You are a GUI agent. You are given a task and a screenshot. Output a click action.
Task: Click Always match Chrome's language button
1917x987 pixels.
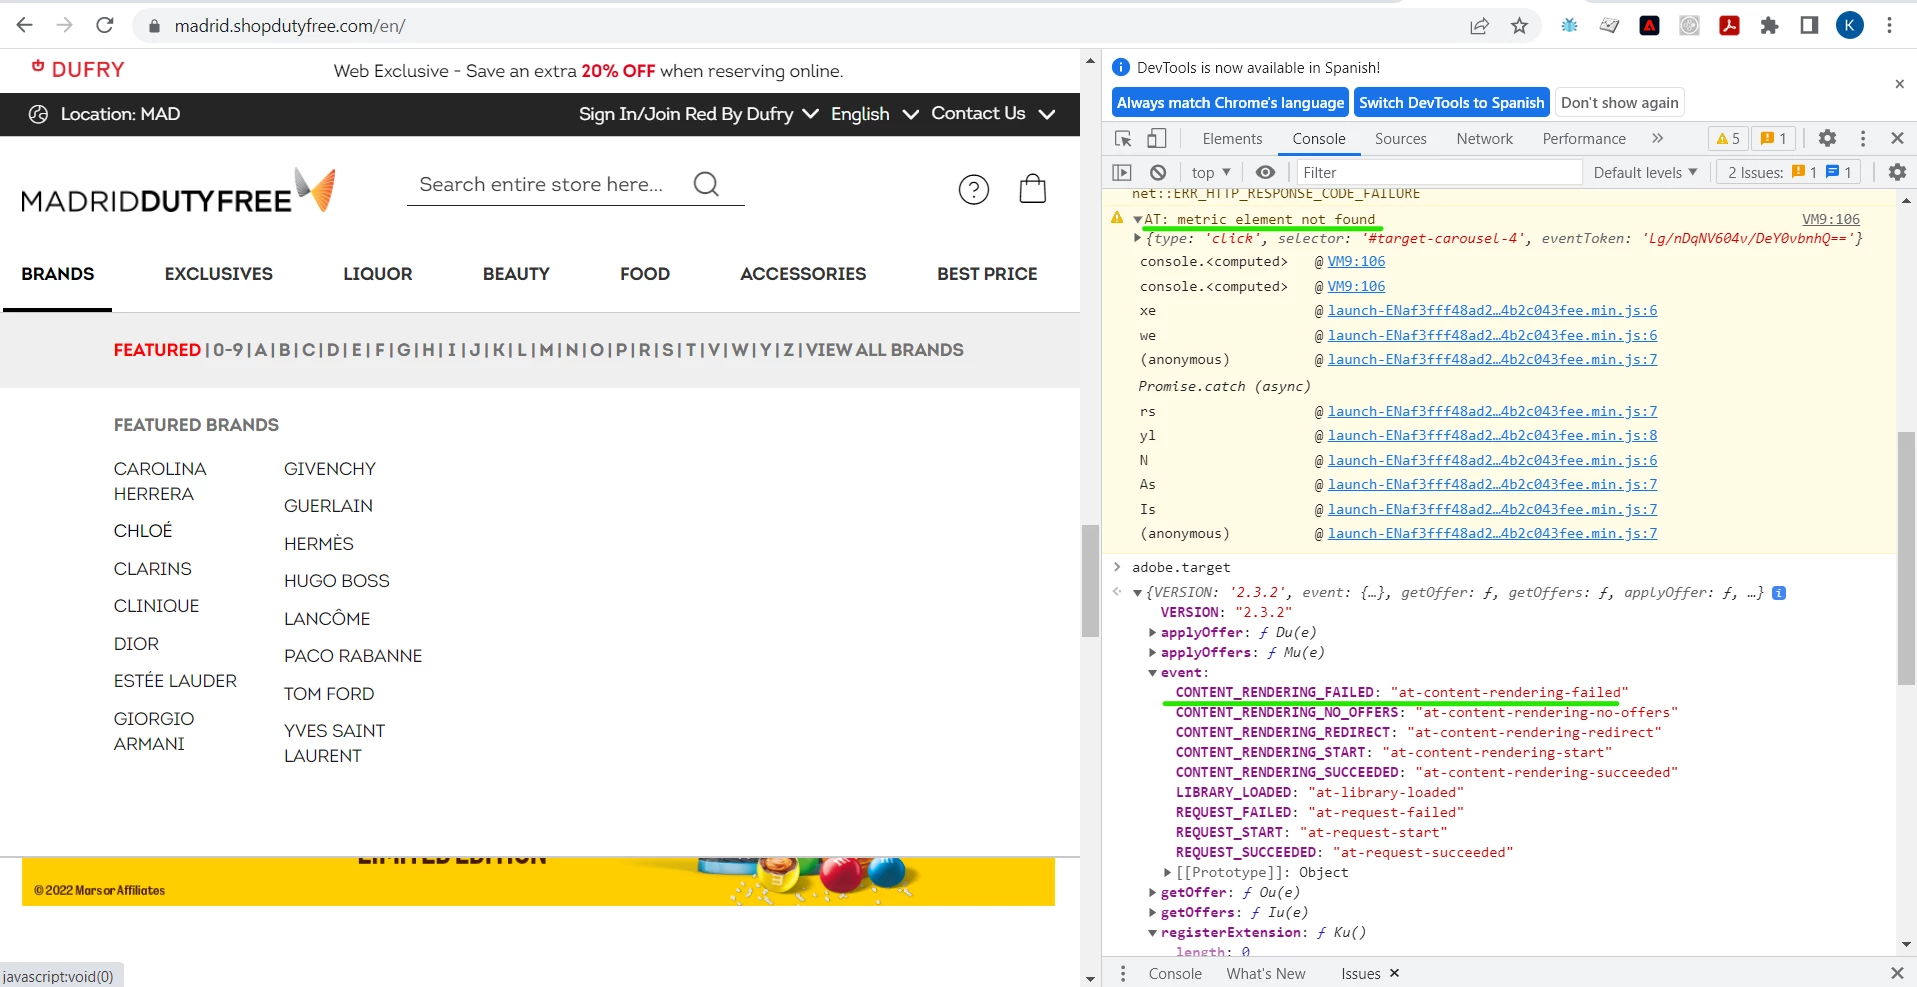1230,103
